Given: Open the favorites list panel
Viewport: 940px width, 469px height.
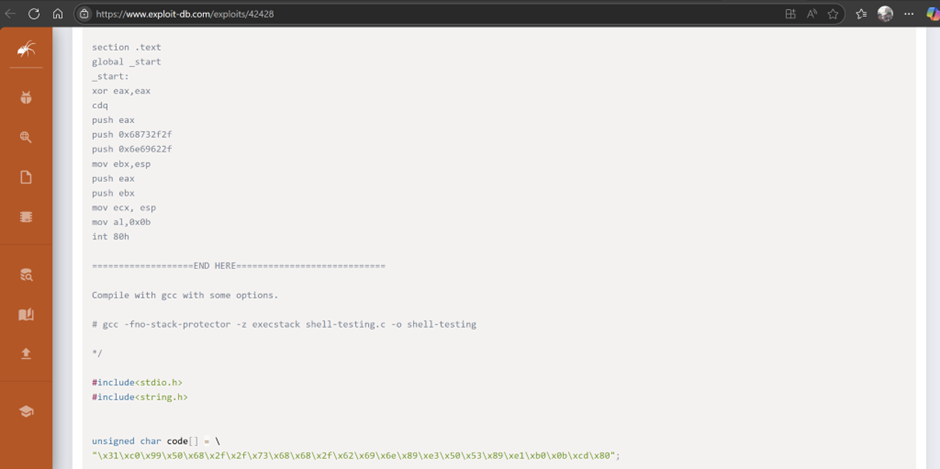Looking at the screenshot, I should [861, 14].
